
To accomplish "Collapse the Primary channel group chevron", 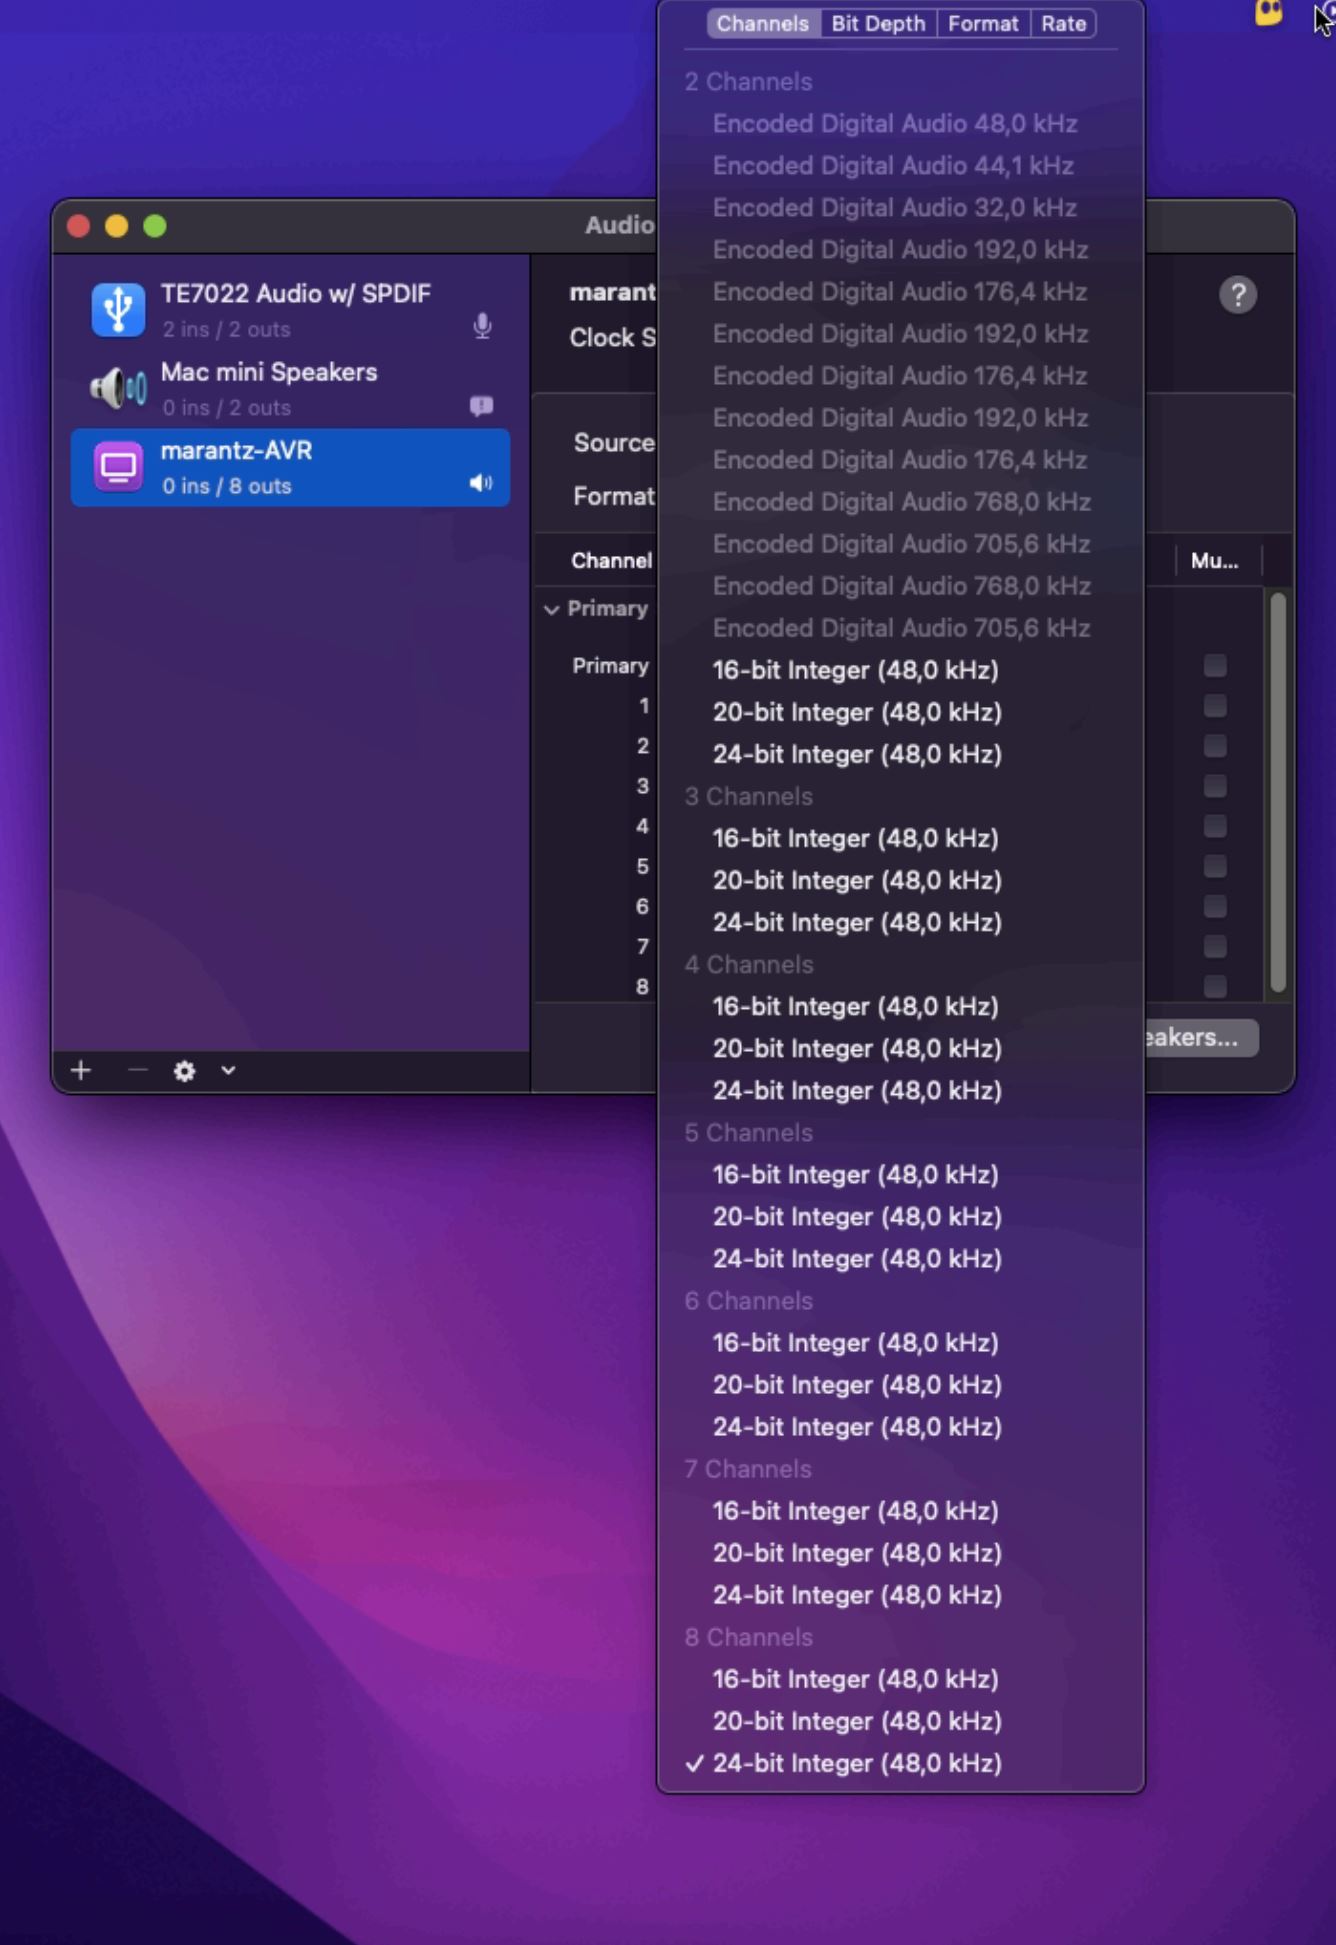I will [x=551, y=609].
